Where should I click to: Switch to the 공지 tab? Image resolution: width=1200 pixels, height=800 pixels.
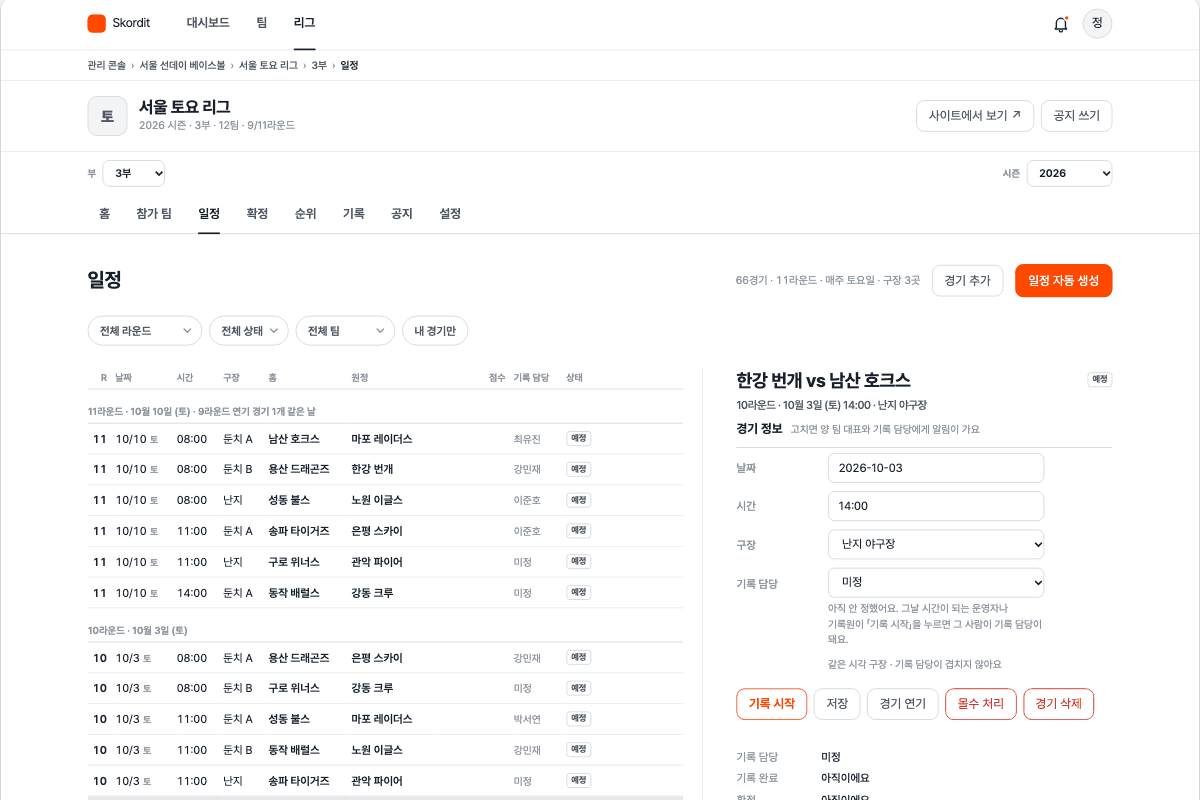tap(402, 214)
